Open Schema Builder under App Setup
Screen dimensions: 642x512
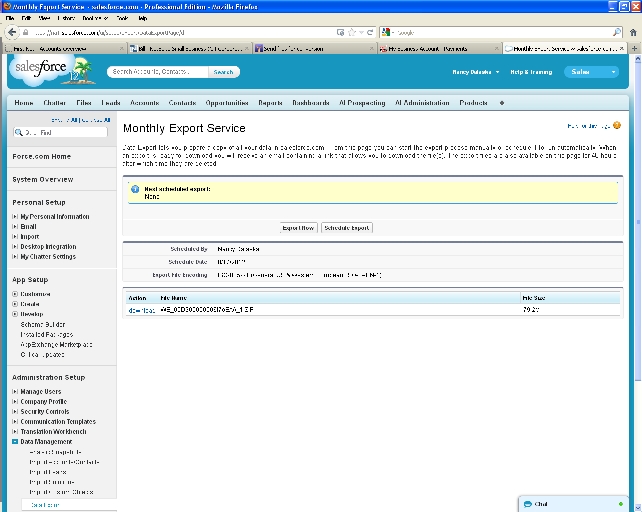click(43, 324)
